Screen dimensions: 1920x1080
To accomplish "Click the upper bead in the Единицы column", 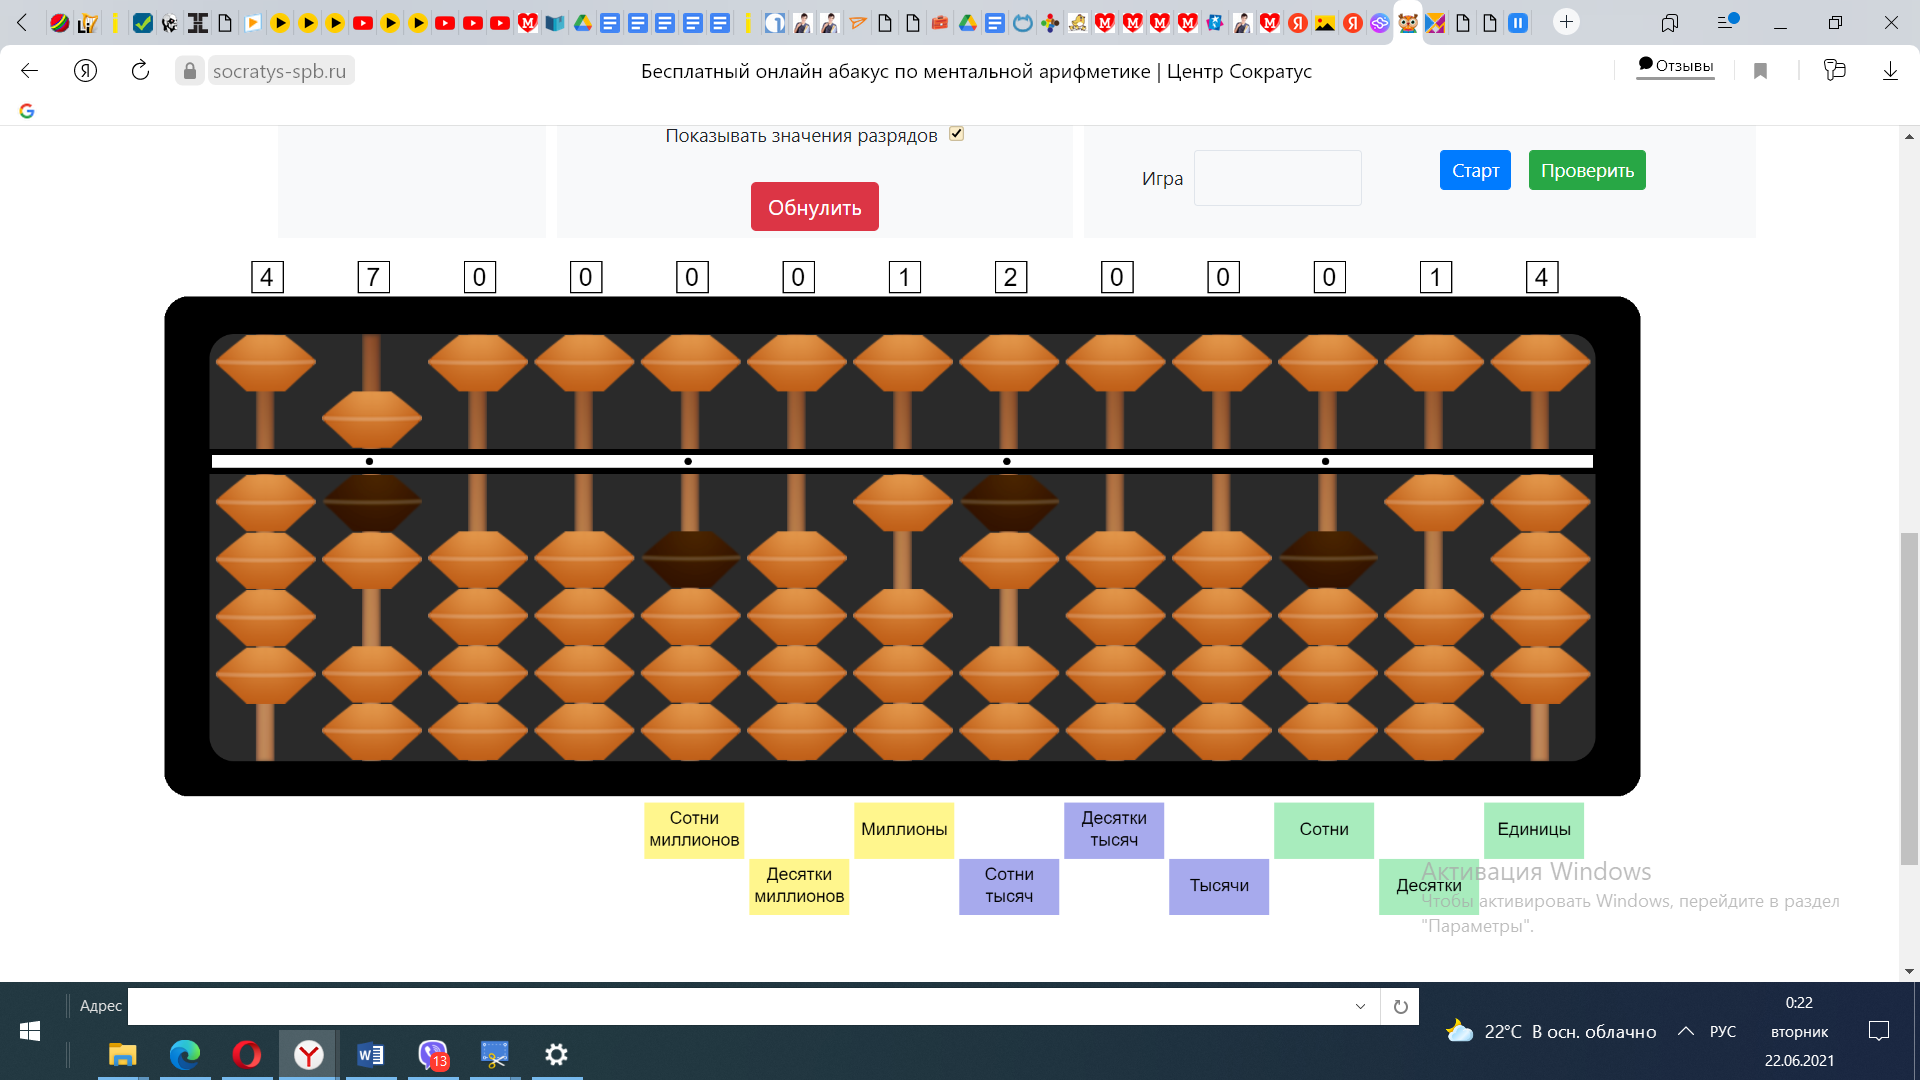I will click(1540, 363).
